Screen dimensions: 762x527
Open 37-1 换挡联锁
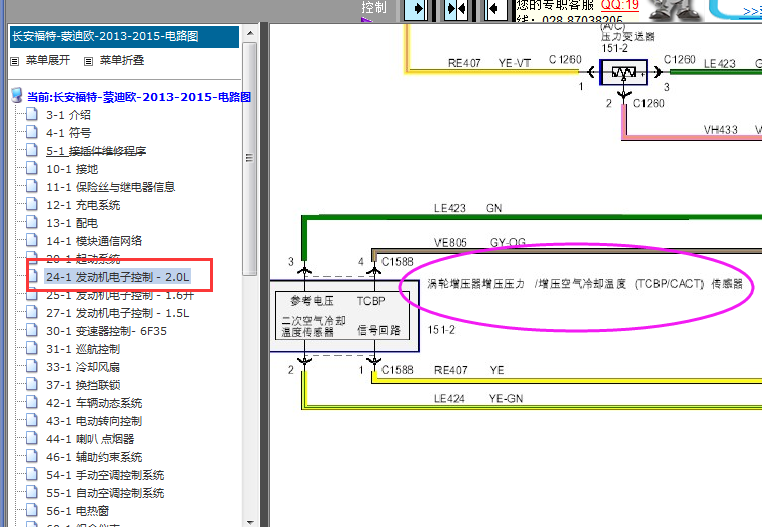click(83, 385)
